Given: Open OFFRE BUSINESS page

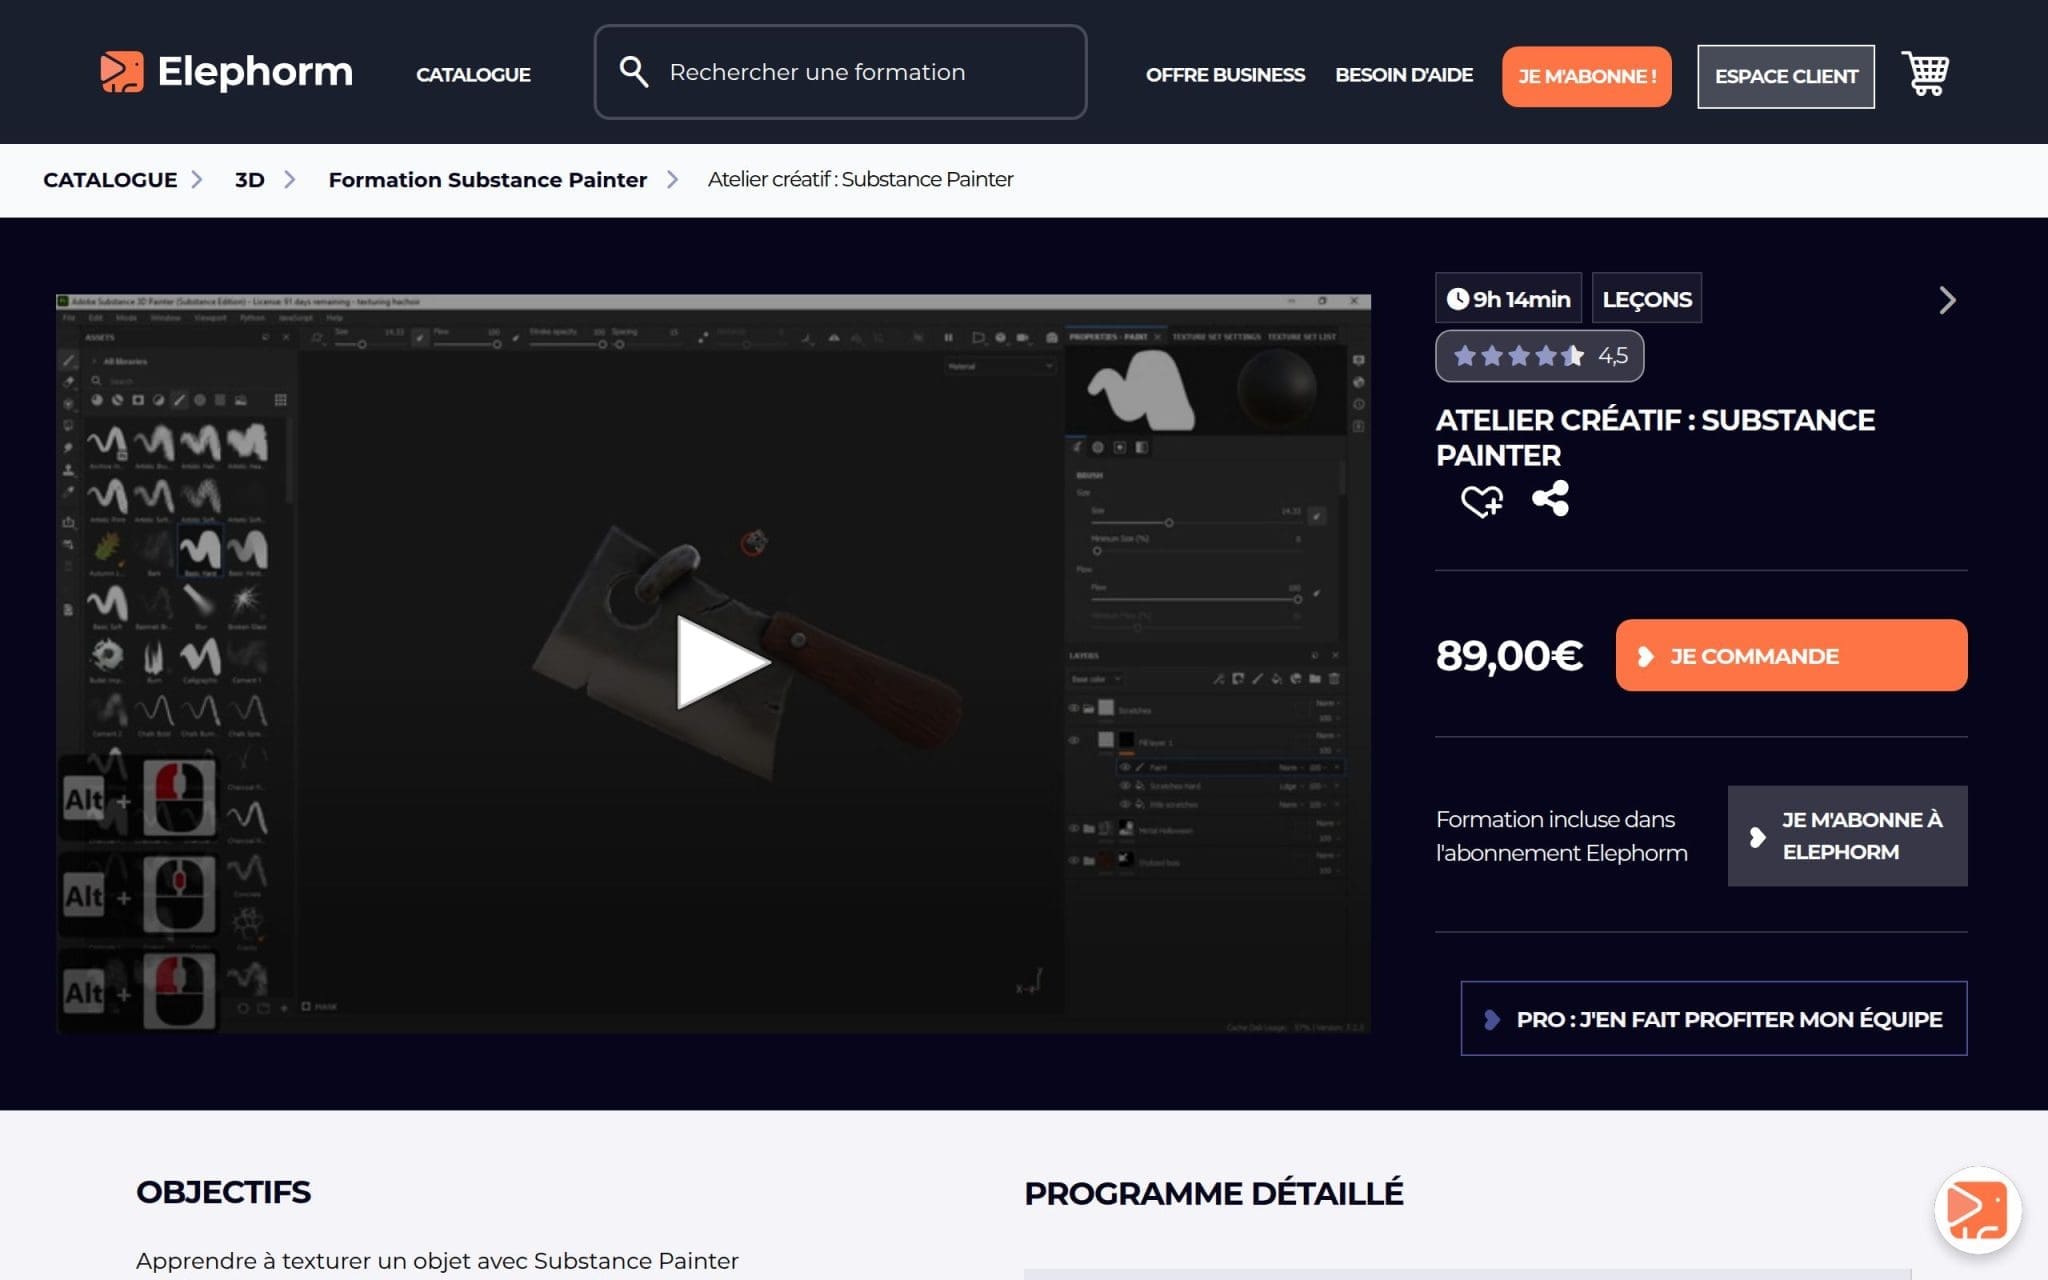Looking at the screenshot, I should 1225,75.
